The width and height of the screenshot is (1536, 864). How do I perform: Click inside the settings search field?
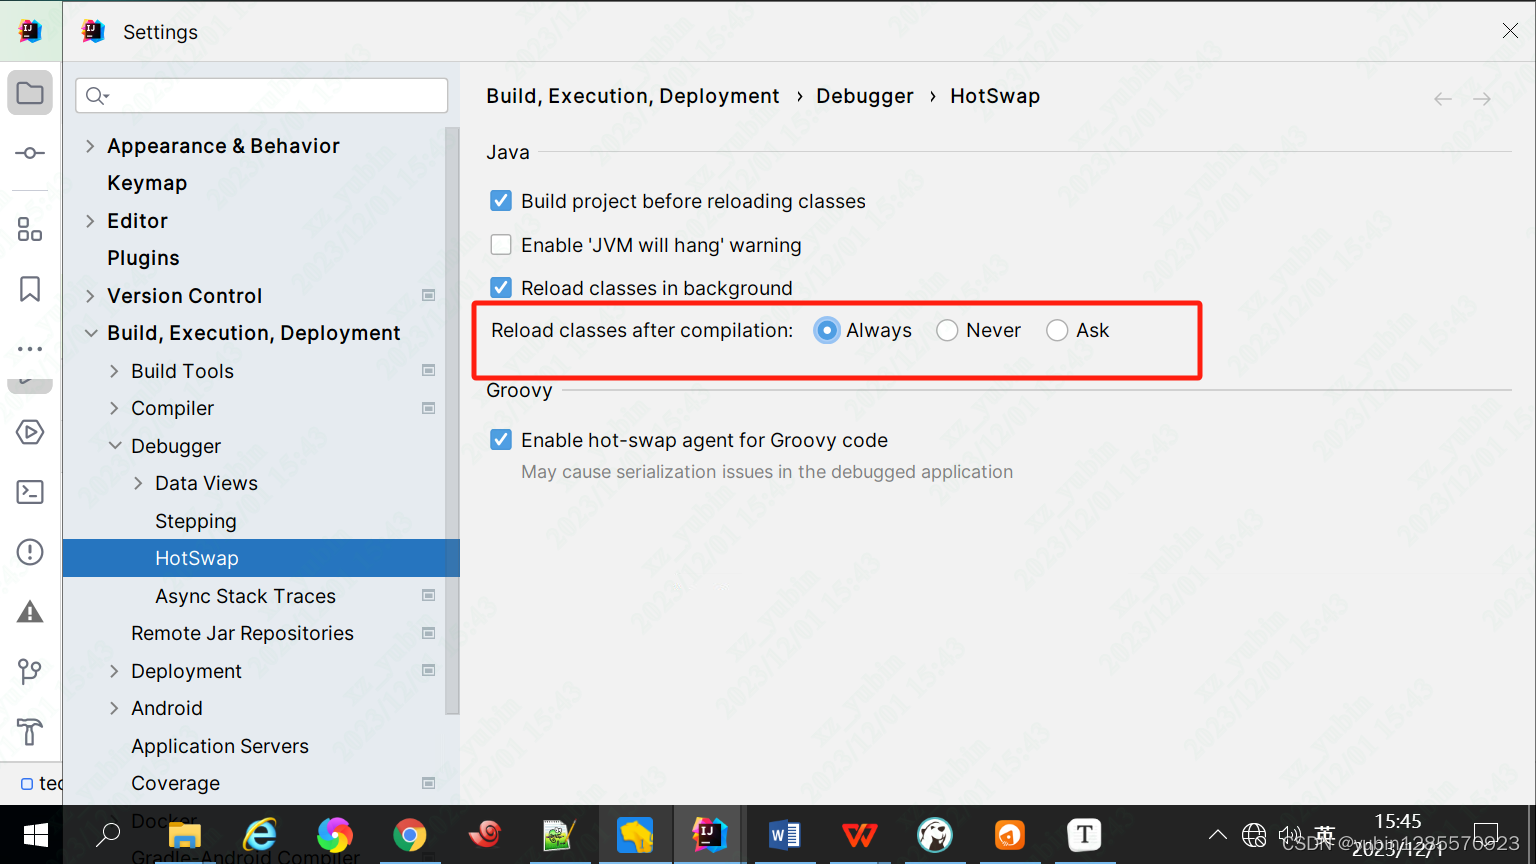(260, 95)
